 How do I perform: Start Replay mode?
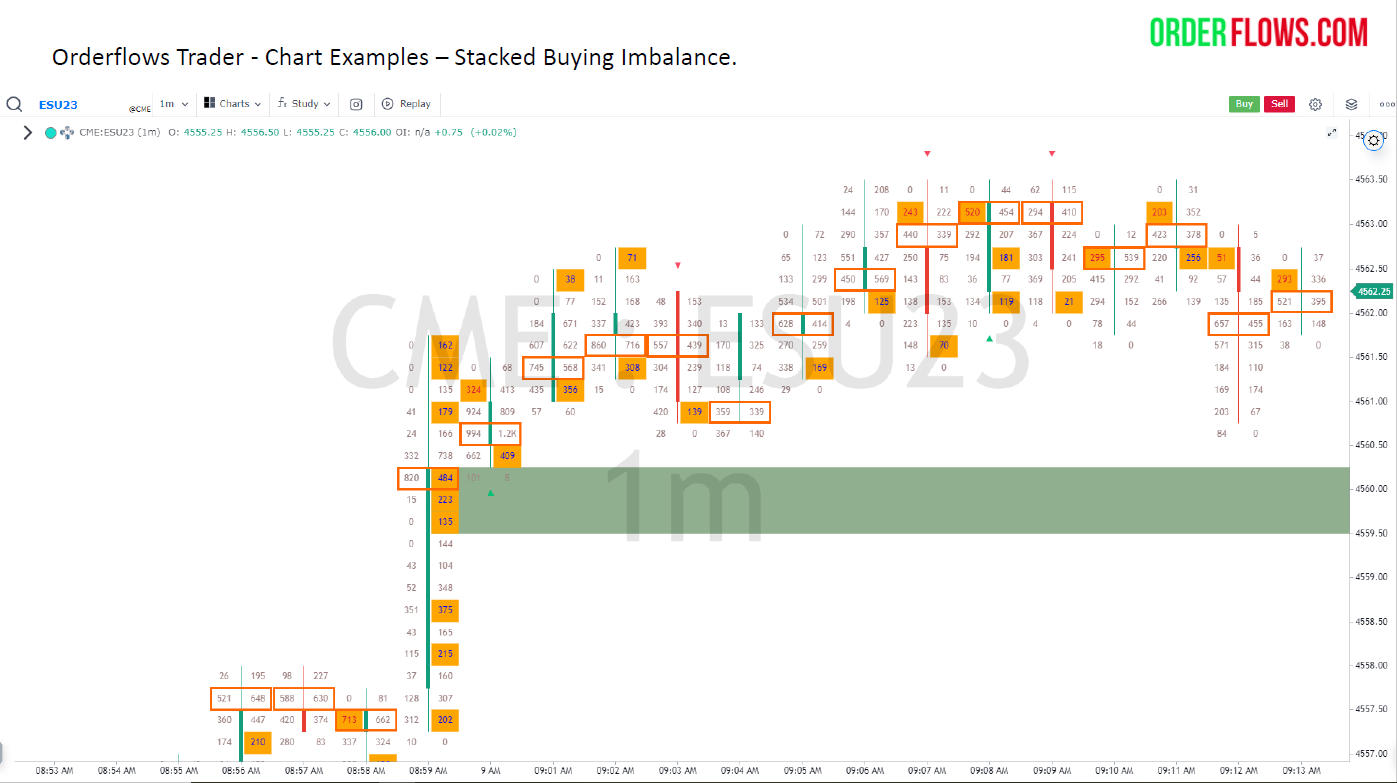coord(406,104)
